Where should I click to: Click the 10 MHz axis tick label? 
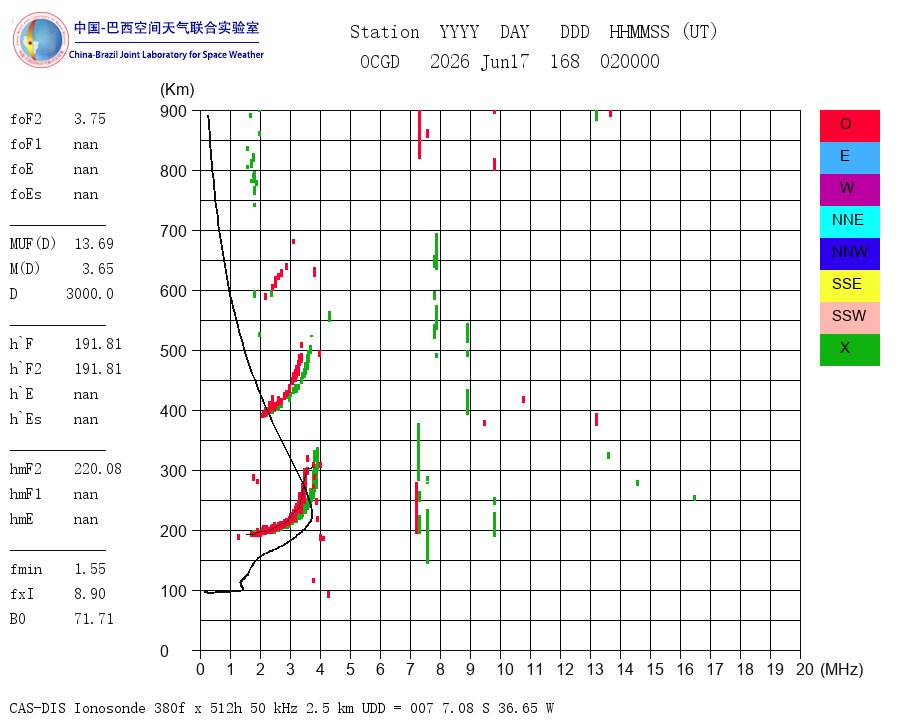click(x=505, y=669)
